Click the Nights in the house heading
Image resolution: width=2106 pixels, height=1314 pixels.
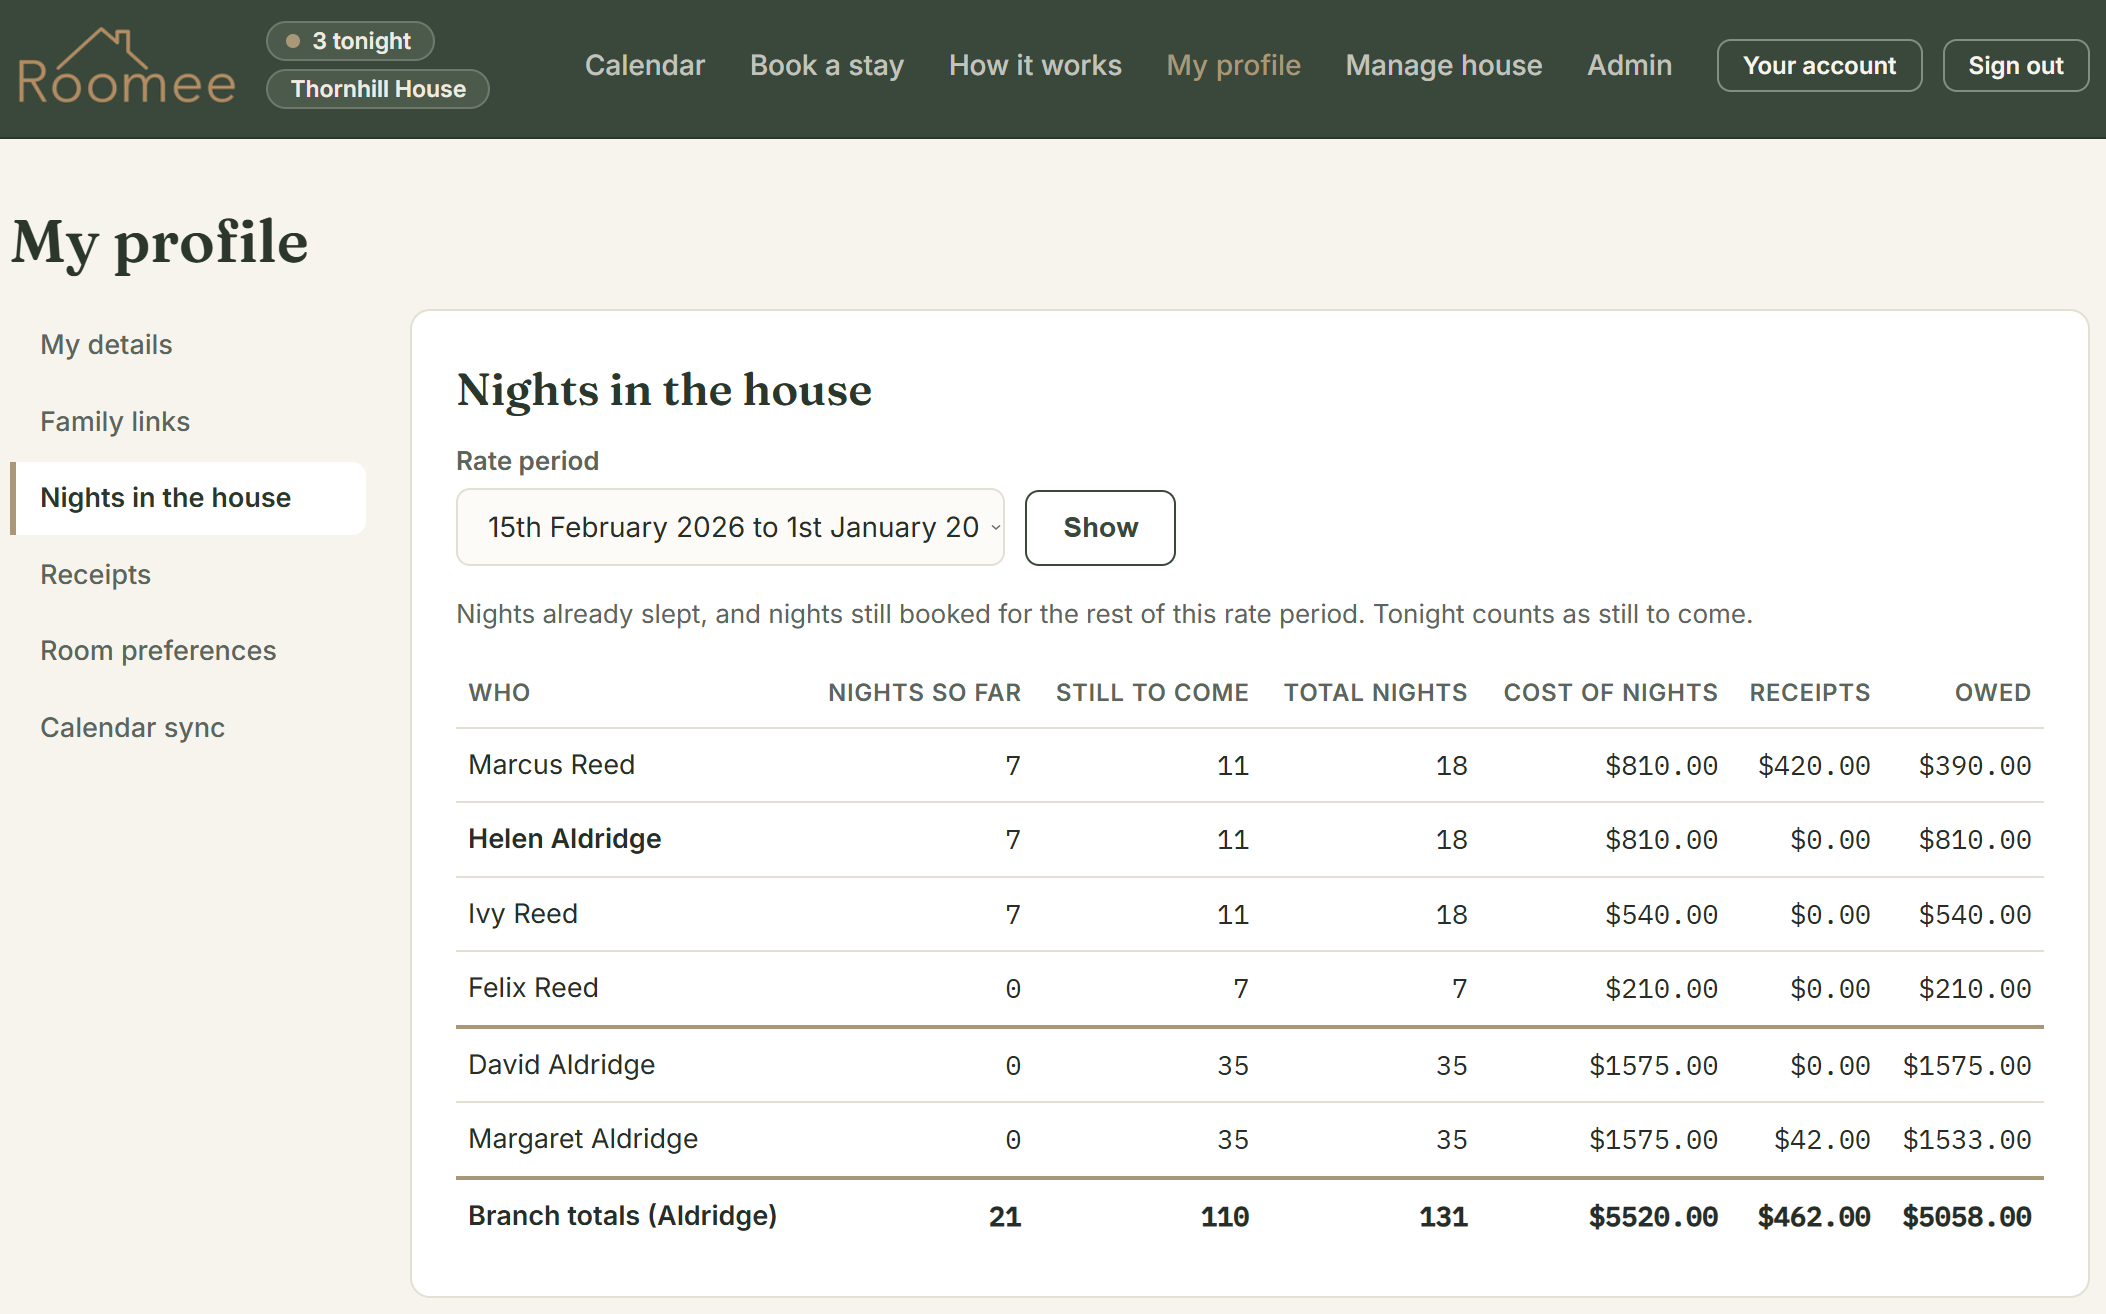(x=664, y=390)
